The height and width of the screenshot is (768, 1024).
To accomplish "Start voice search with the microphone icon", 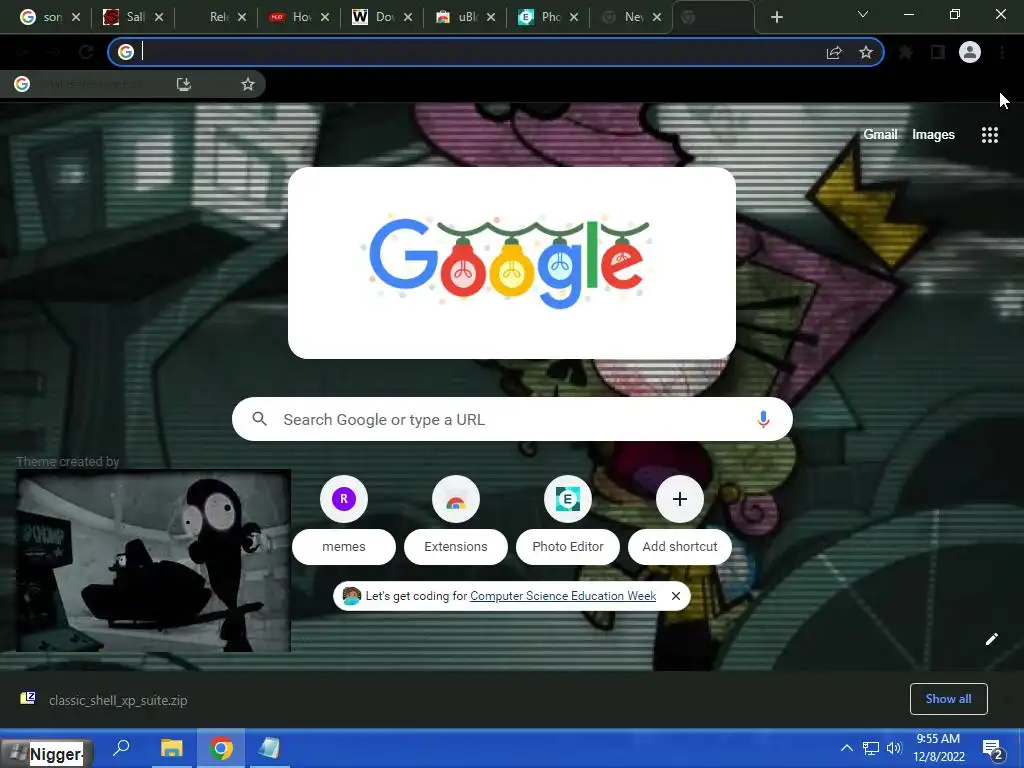I will [x=763, y=419].
